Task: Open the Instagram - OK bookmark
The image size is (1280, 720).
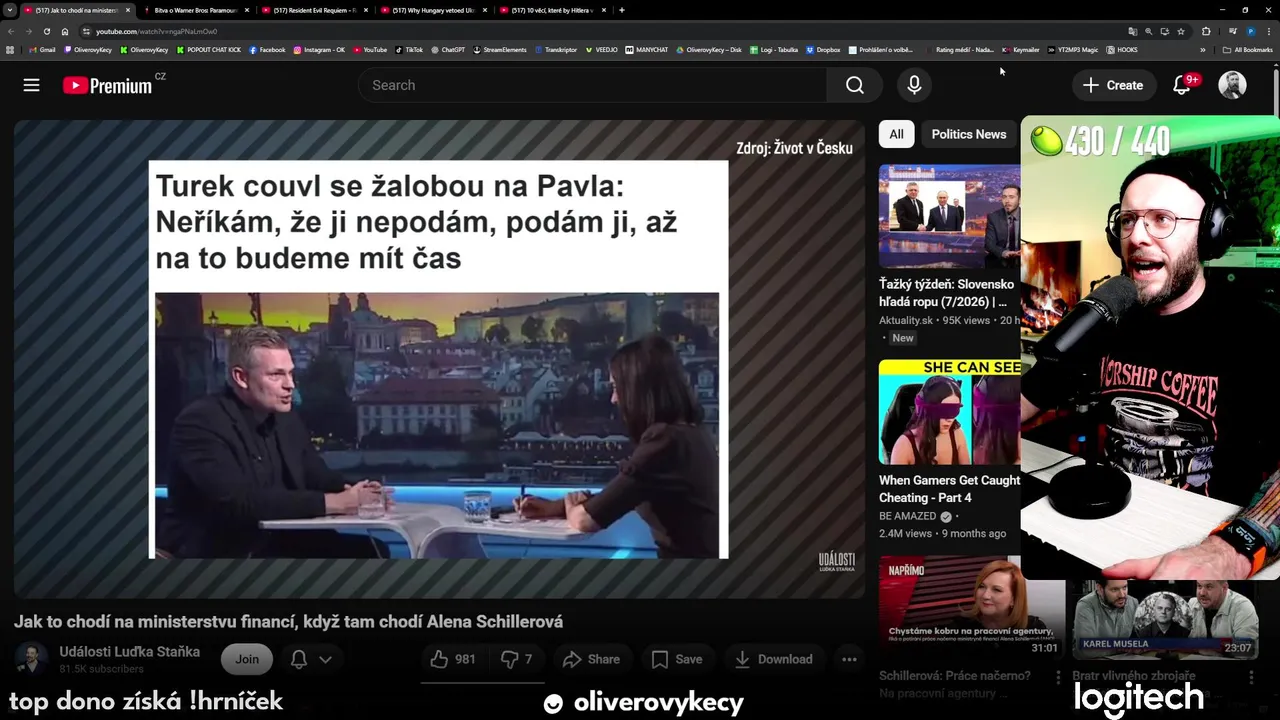Action: 319,49
